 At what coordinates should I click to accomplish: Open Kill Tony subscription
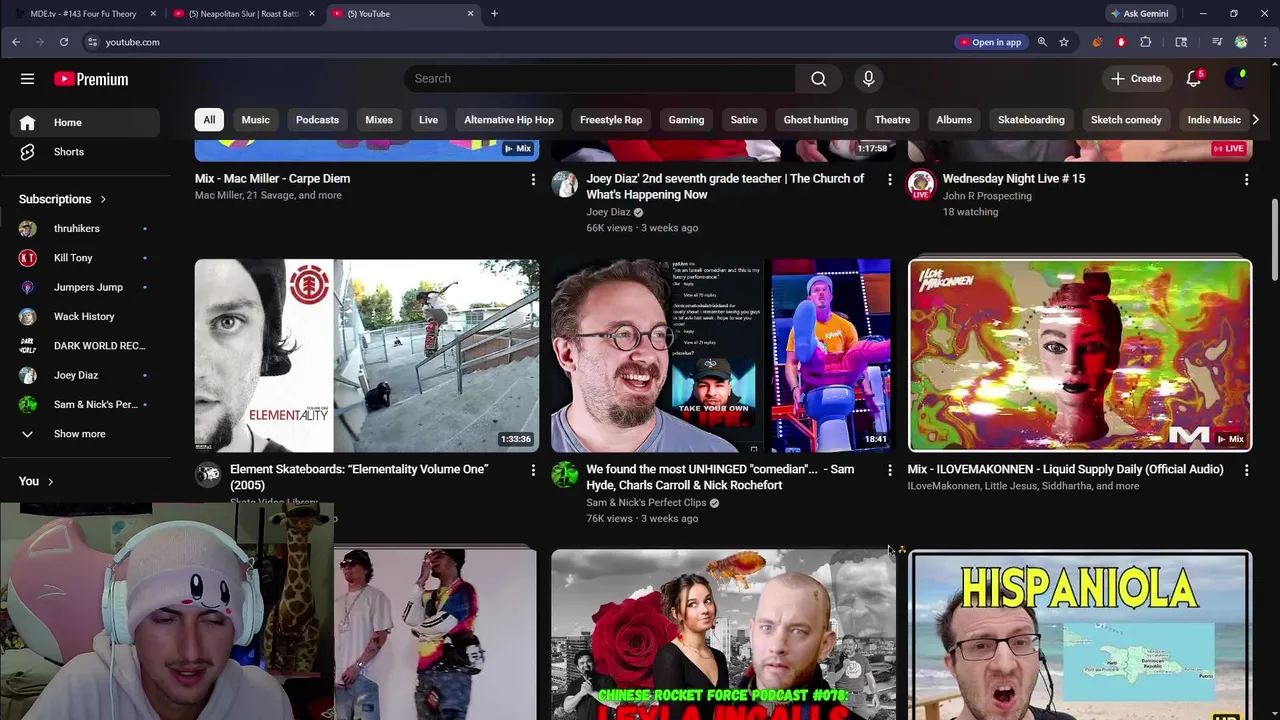coord(85,258)
